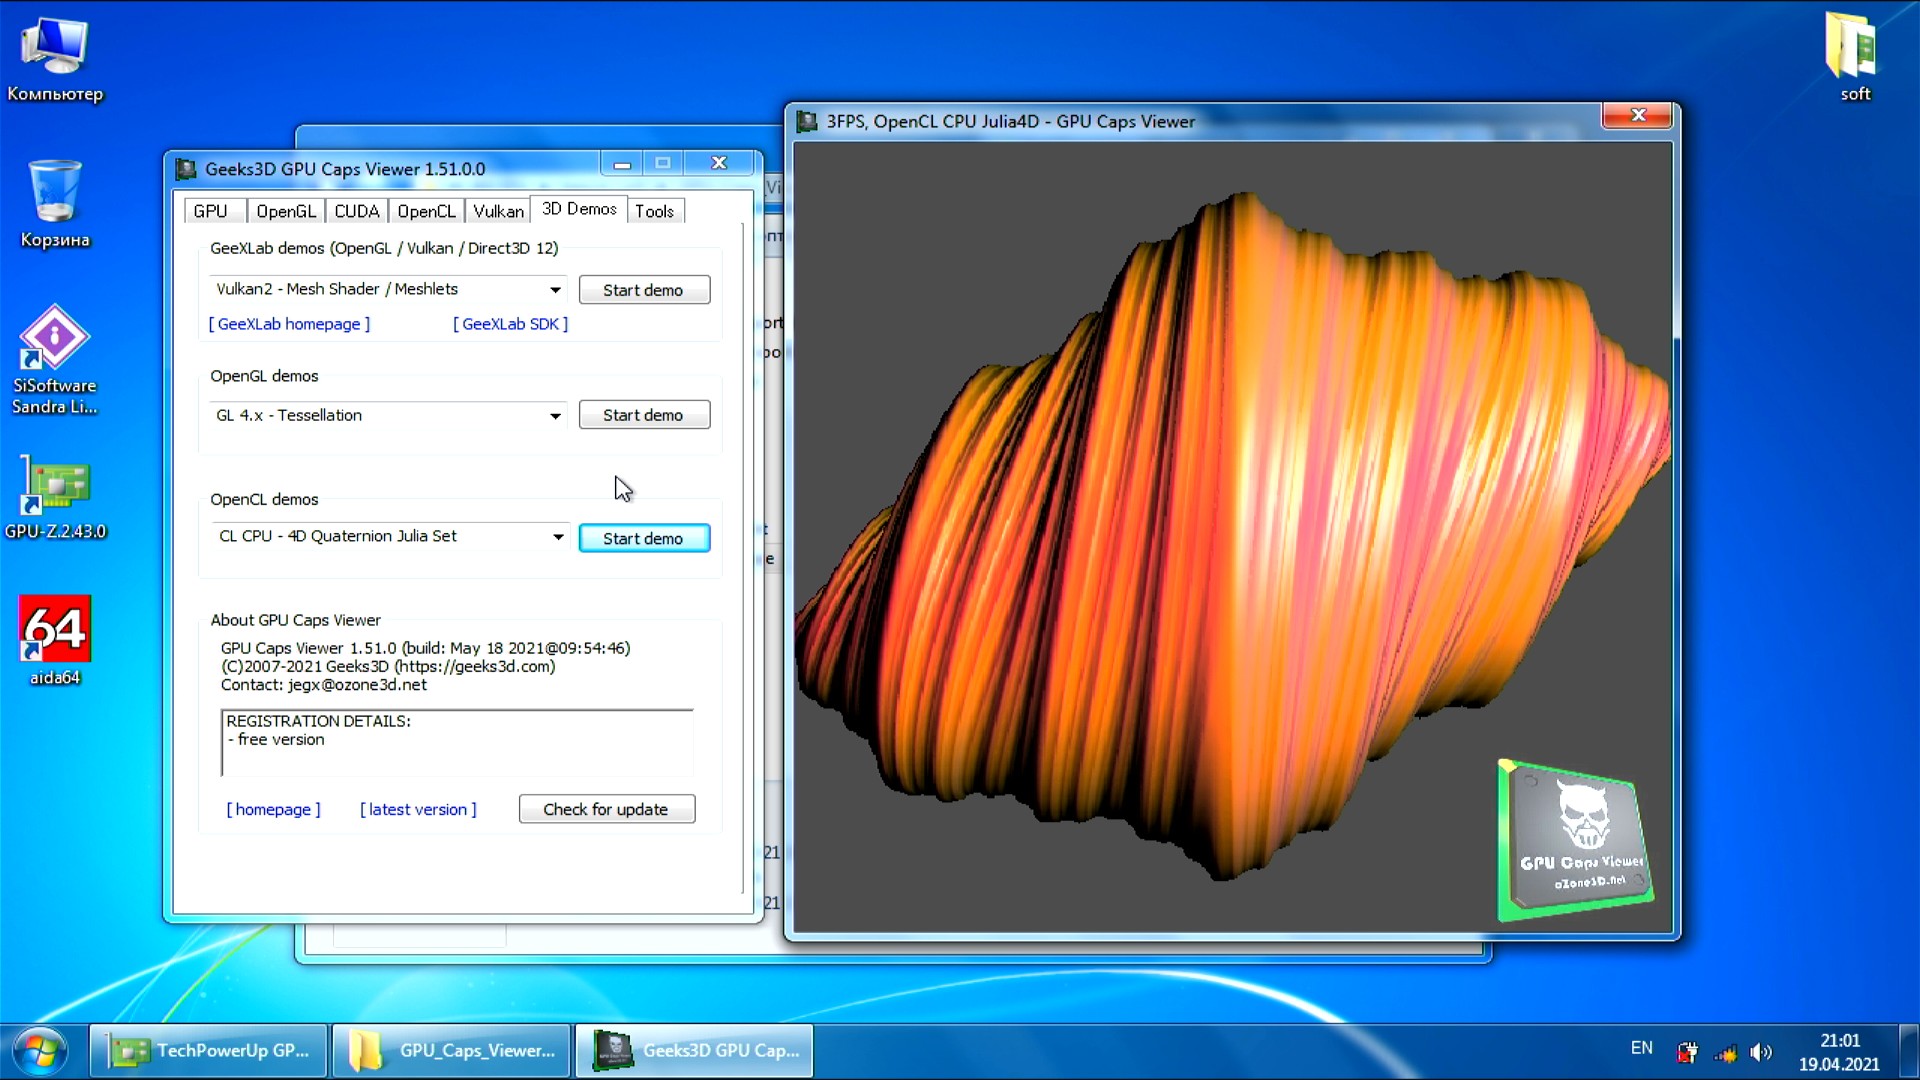Viewport: 1920px width, 1080px height.
Task: Click the Check for update button
Action: pyautogui.click(x=606, y=809)
